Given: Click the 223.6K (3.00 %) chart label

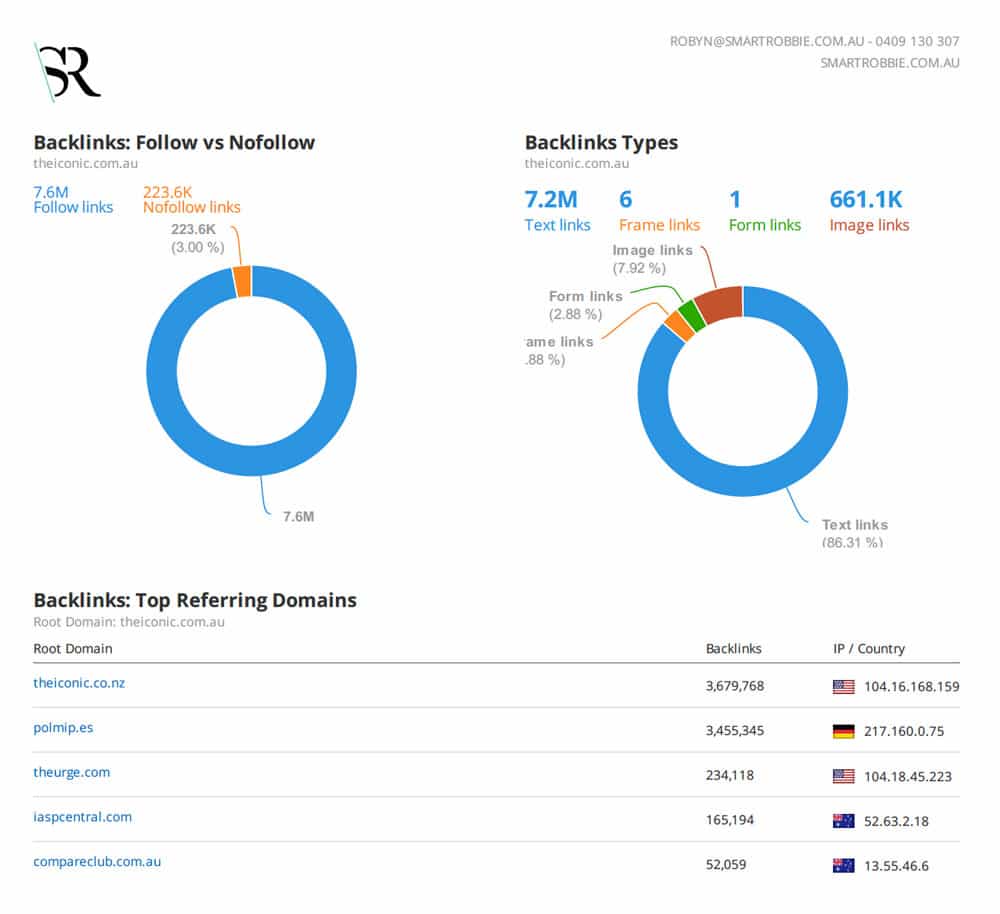Looking at the screenshot, I should pyautogui.click(x=197, y=238).
